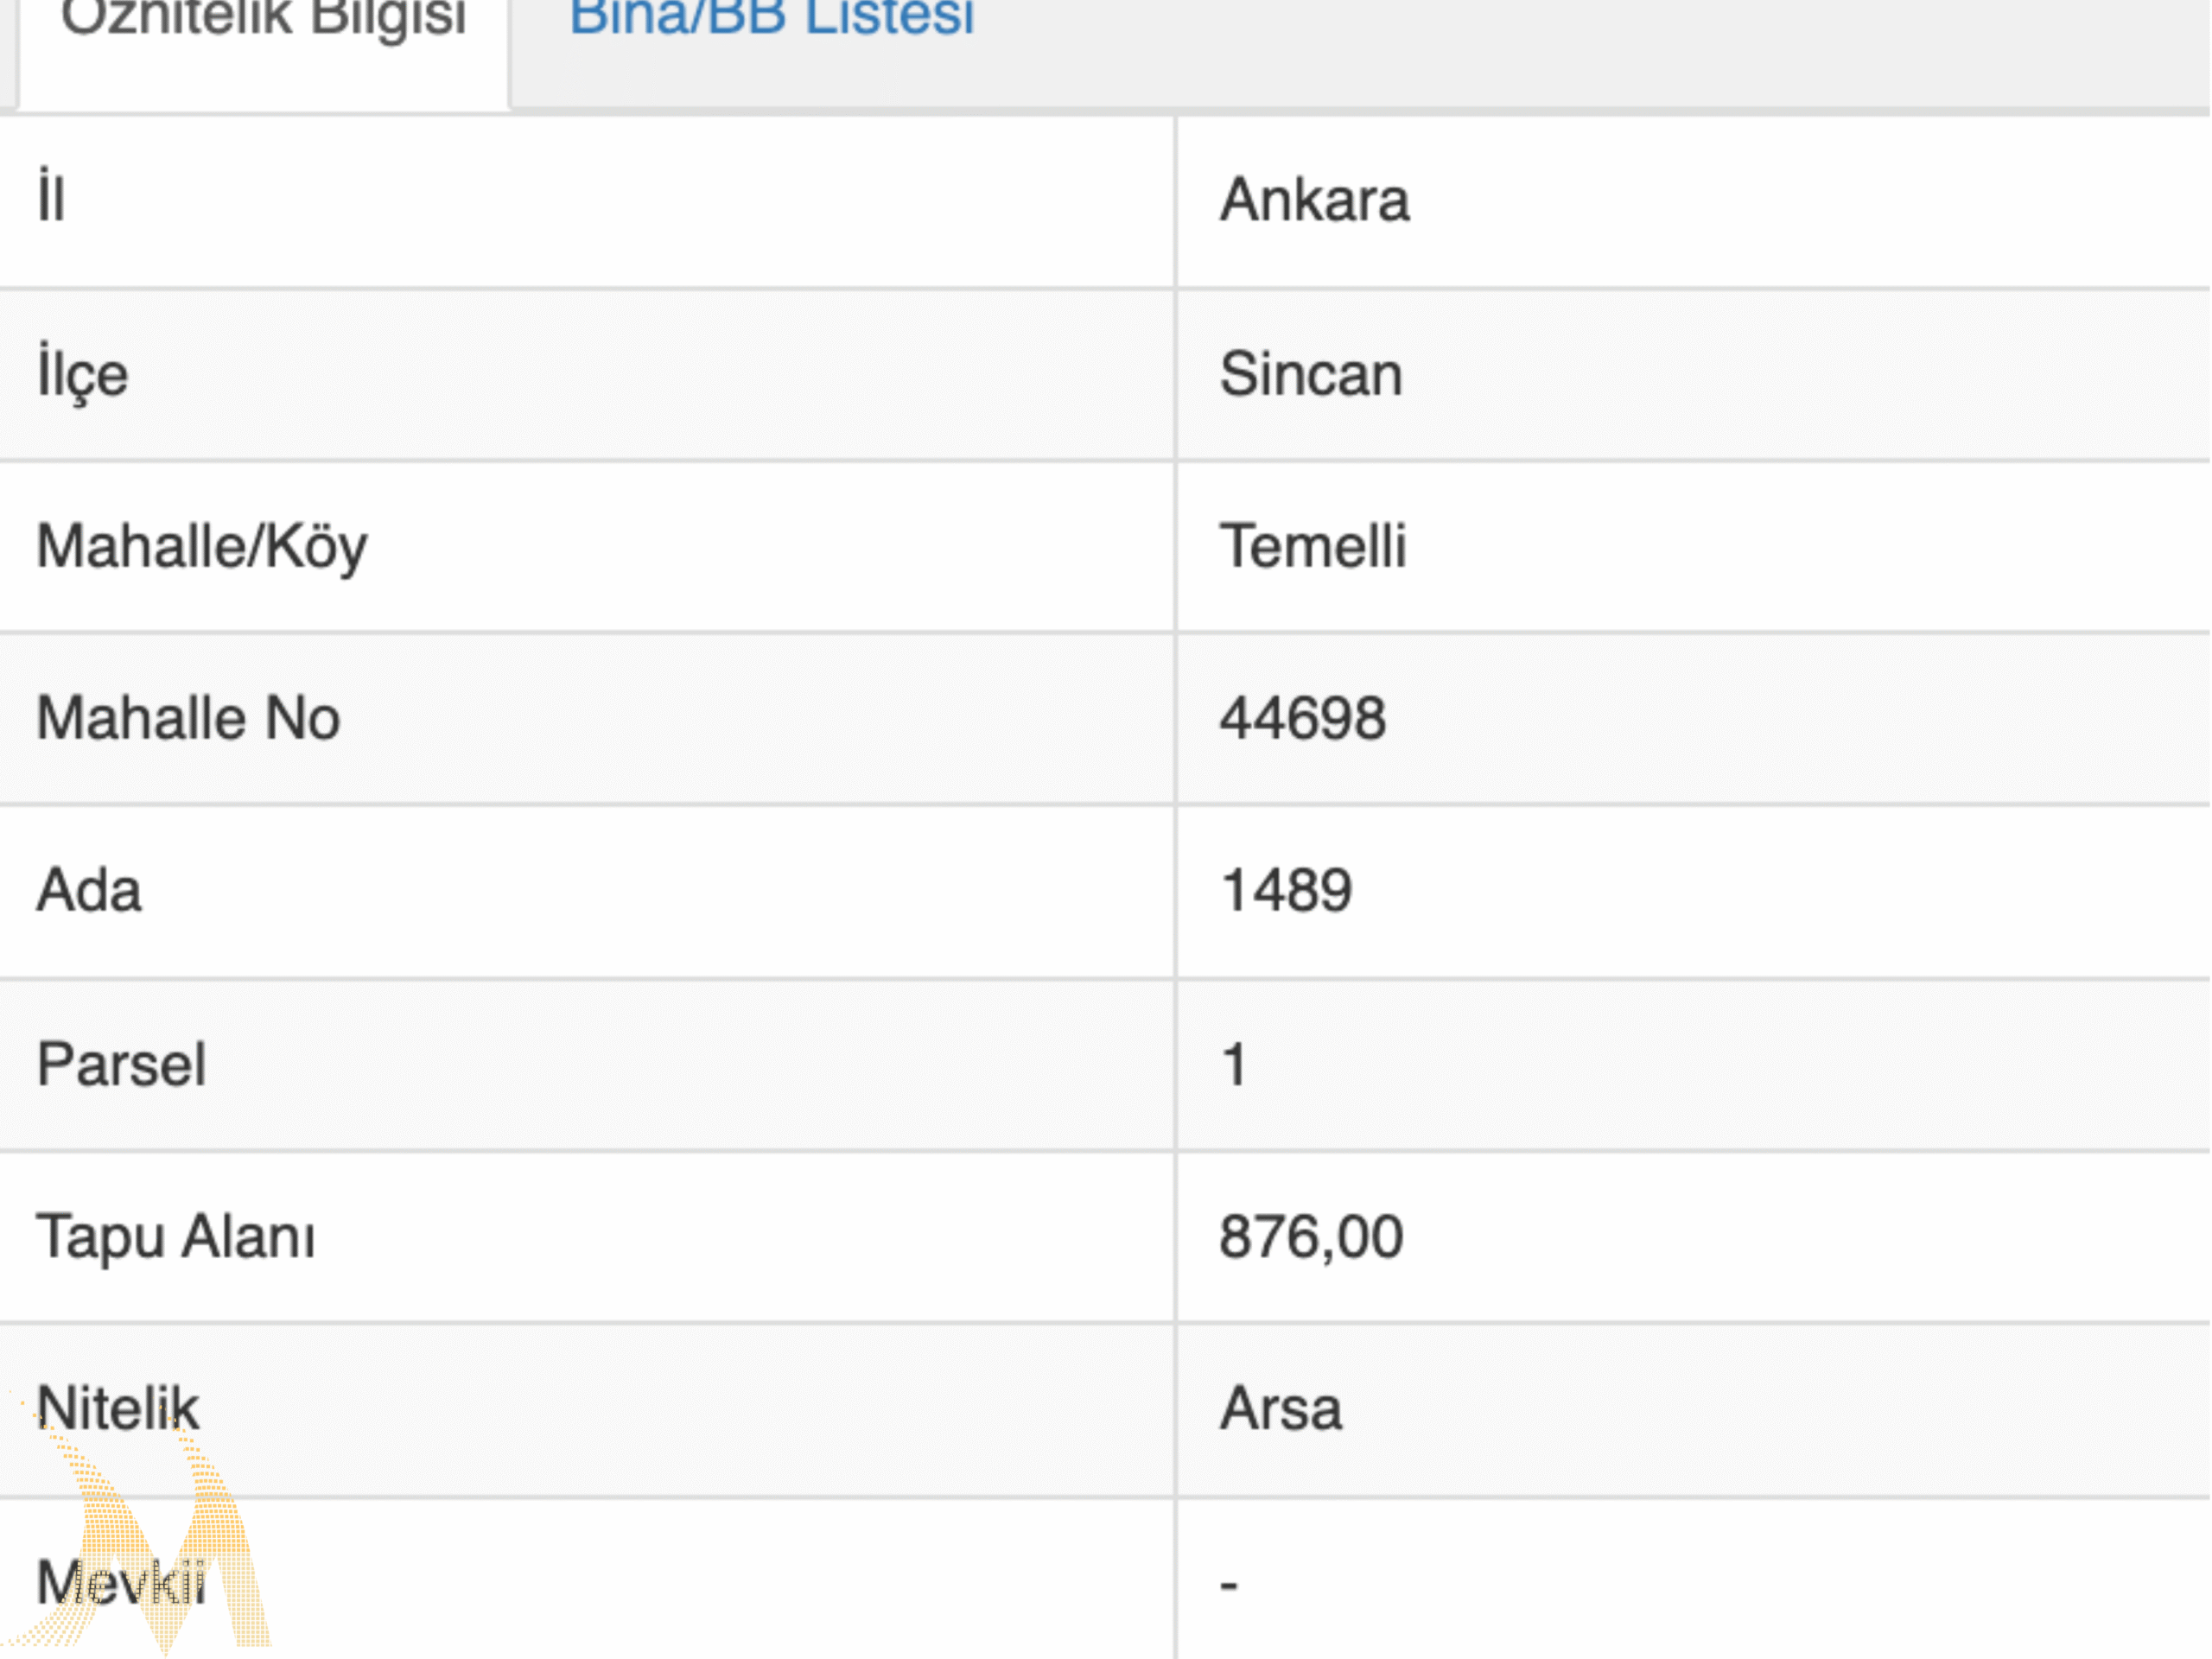Click the İl row label

click(51, 195)
